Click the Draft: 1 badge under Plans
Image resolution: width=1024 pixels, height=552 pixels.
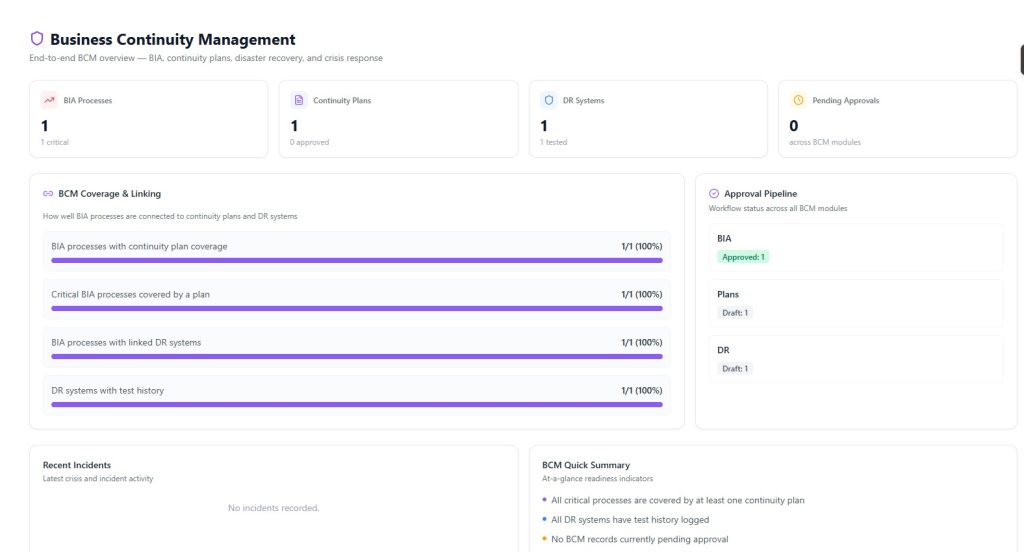click(x=735, y=313)
